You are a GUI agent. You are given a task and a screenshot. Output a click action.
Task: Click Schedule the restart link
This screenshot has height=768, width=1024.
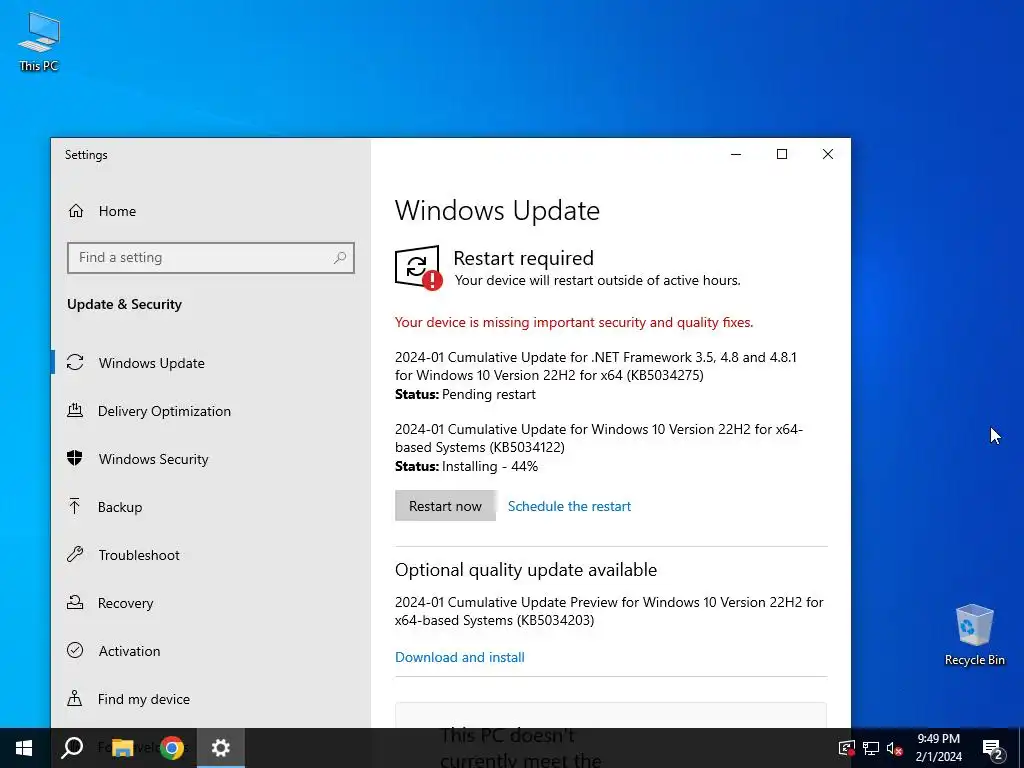[569, 506]
